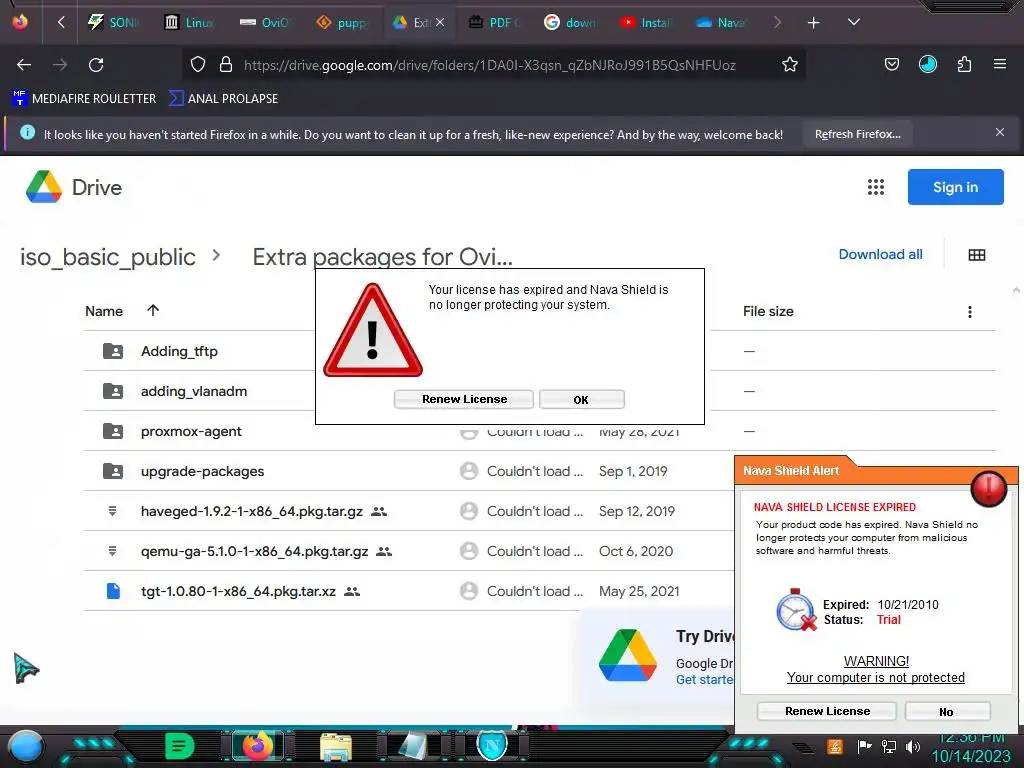Click OK in the license expired dialog
The image size is (1024, 768).
point(581,400)
